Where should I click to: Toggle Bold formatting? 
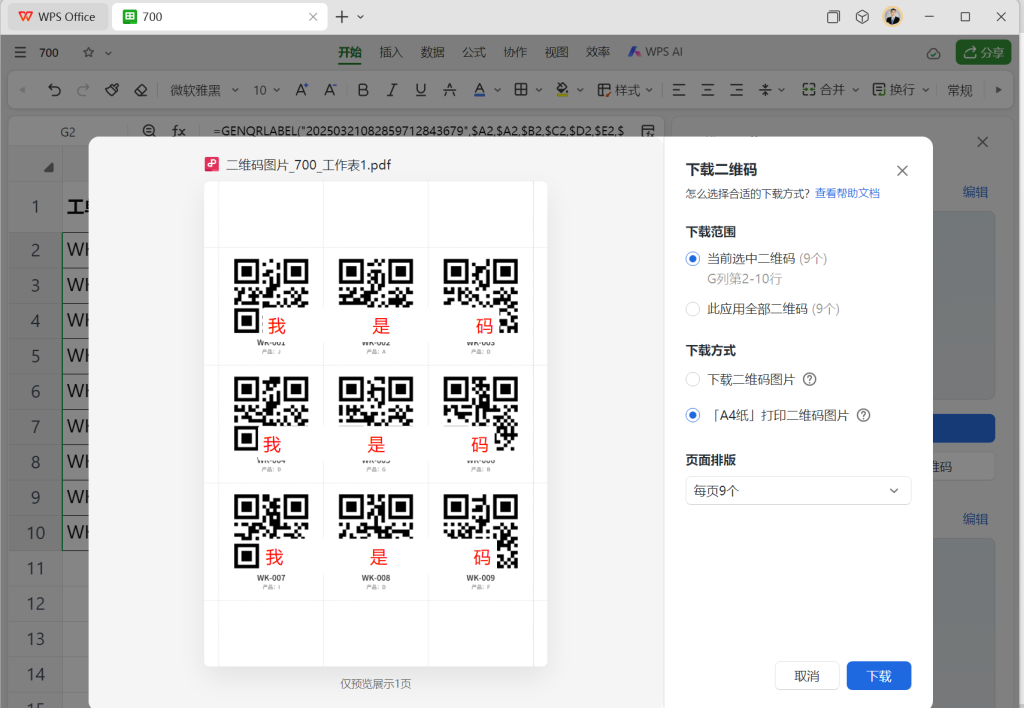pos(363,90)
